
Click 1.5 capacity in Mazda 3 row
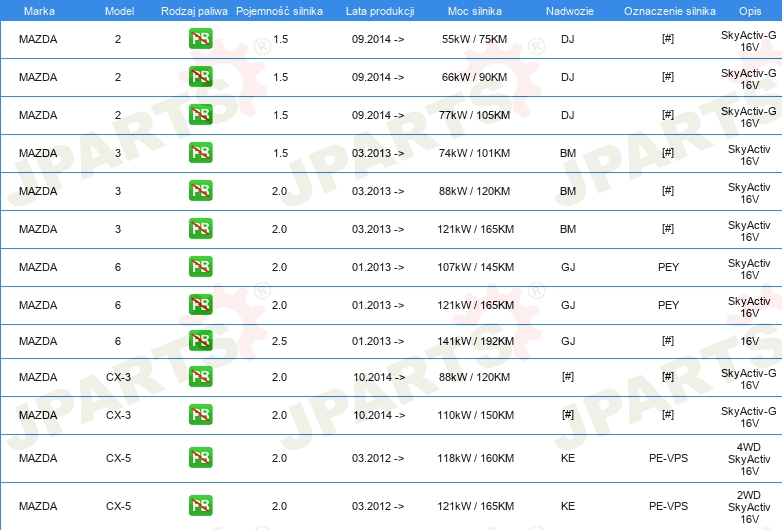280,153
